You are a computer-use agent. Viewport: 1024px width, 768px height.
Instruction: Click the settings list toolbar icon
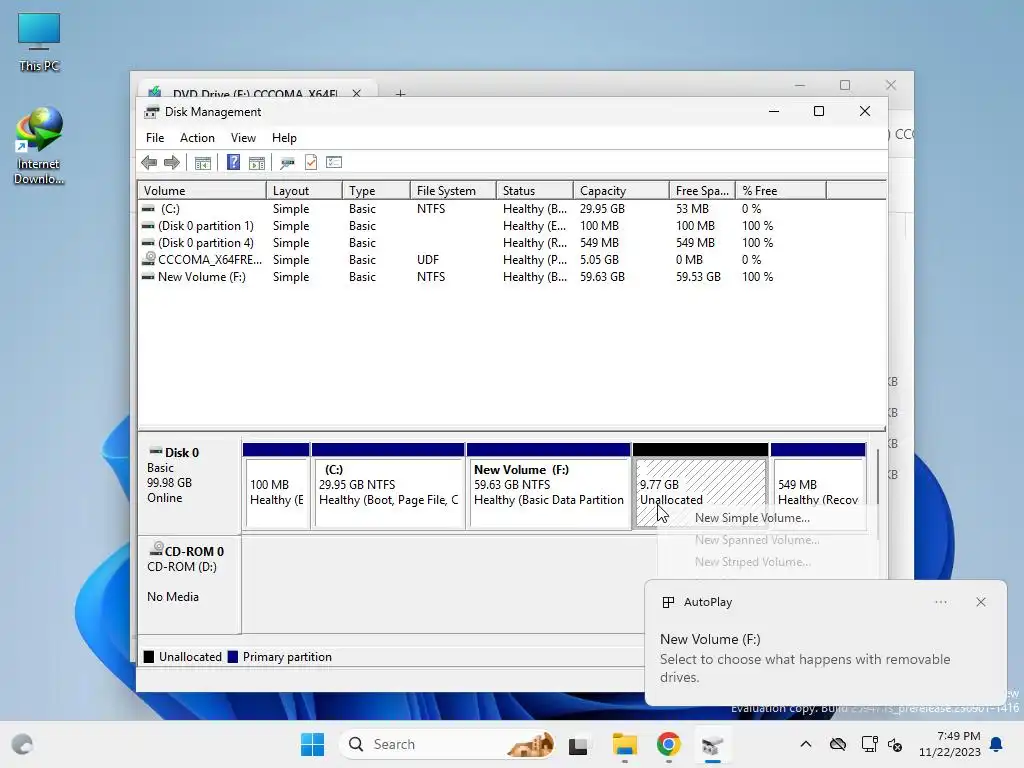(x=334, y=162)
